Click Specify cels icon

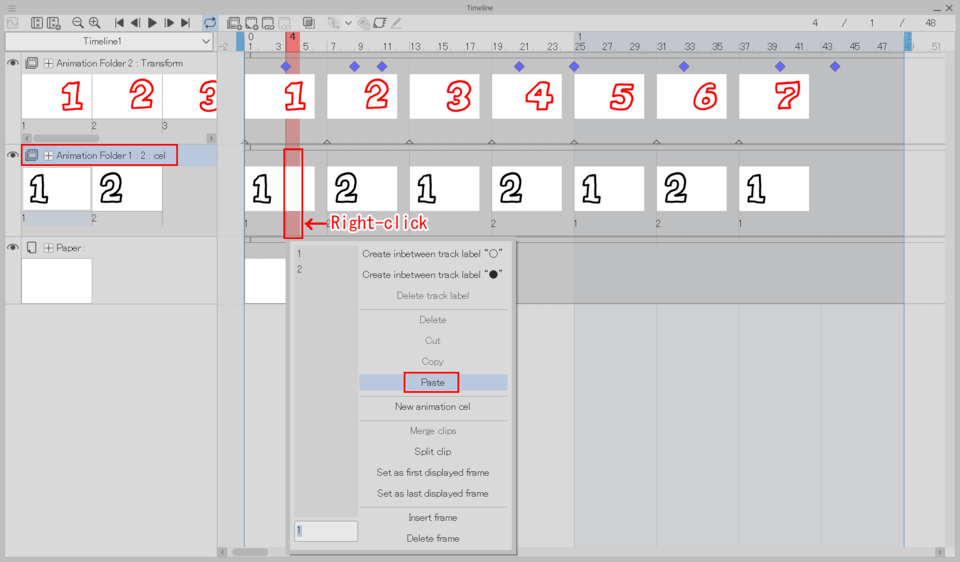click(268, 23)
